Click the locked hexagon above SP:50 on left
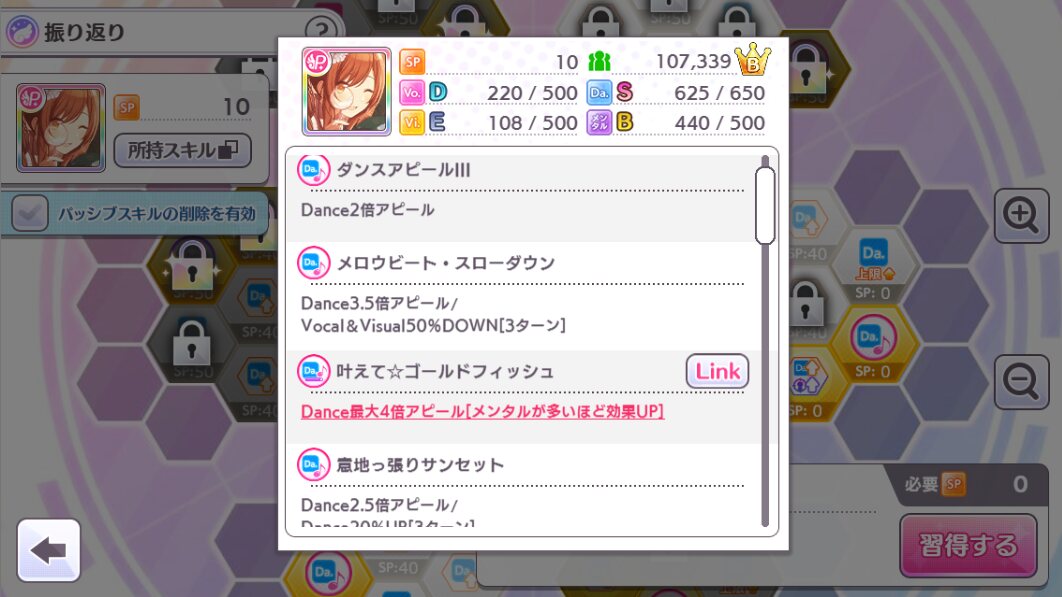The width and height of the screenshot is (1062, 597). click(192, 341)
